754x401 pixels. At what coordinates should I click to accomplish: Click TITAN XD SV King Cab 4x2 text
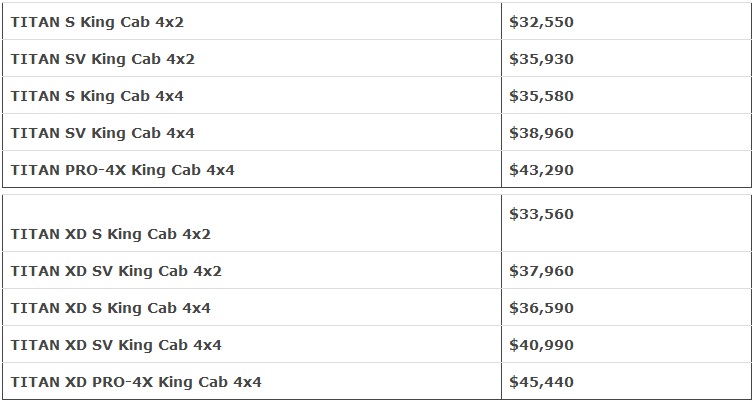click(x=116, y=271)
